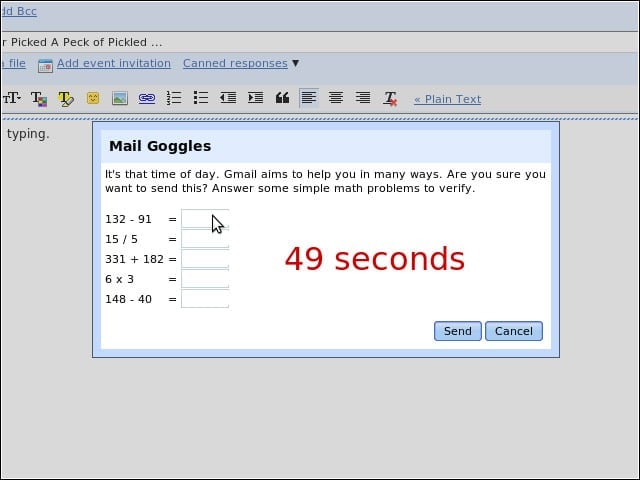Decrease the indent
This screenshot has width=640, height=480.
pyautogui.click(x=228, y=98)
